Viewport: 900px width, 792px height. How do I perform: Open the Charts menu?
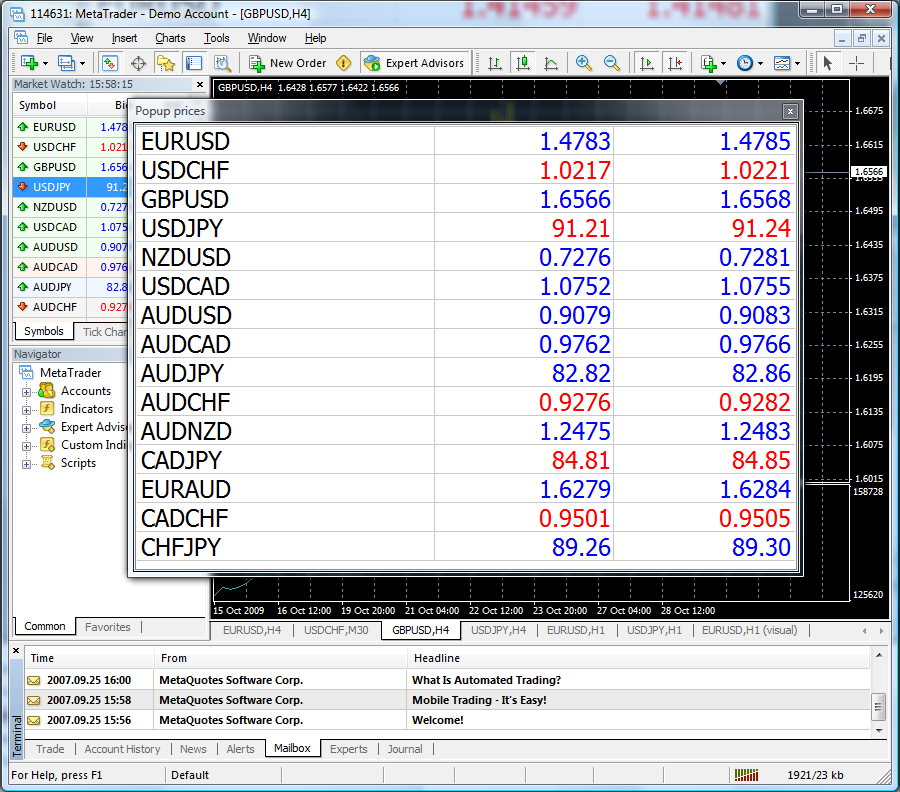pos(170,38)
